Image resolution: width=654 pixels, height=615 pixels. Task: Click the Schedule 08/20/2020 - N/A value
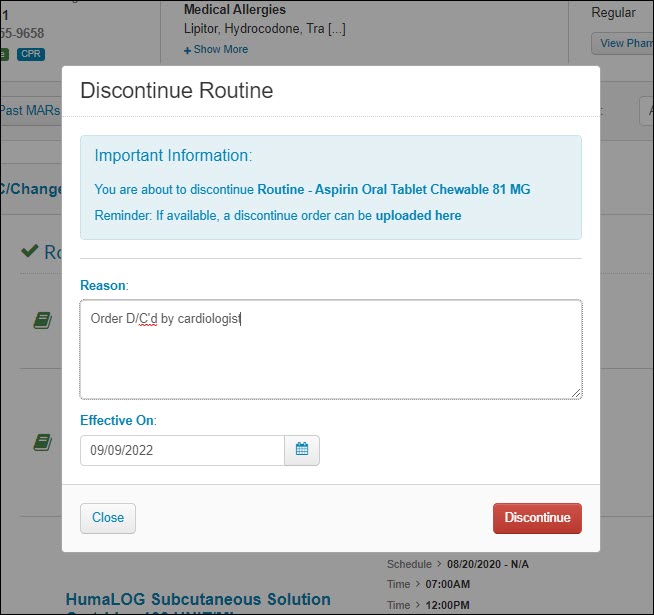point(488,564)
